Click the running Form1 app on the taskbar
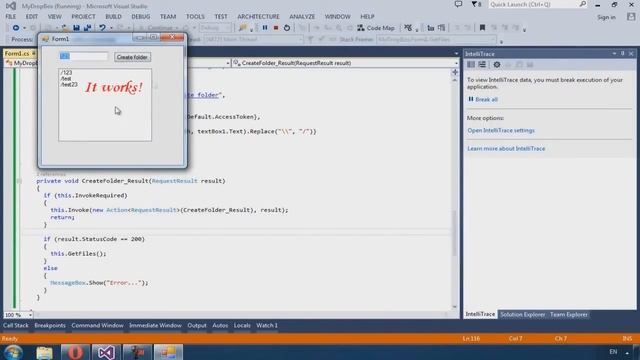The image size is (640, 360). [x=168, y=352]
